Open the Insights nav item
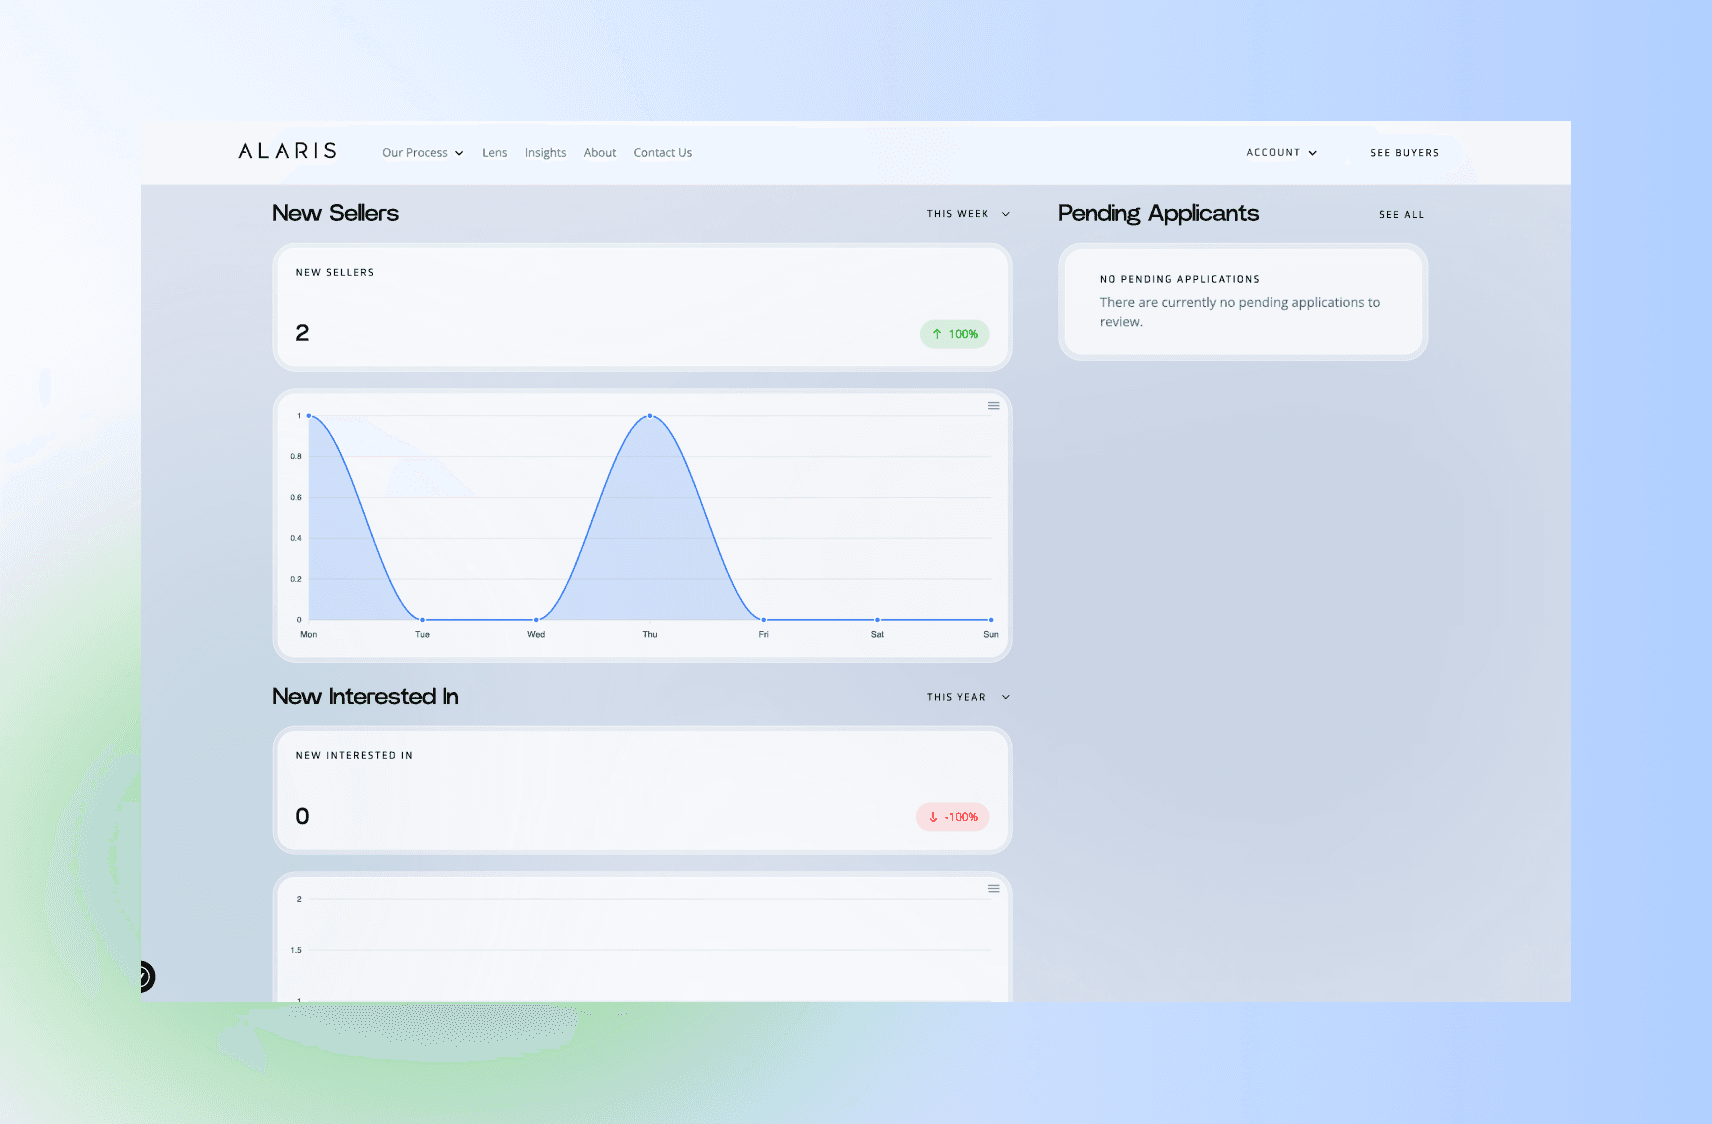1712x1124 pixels. [x=545, y=153]
